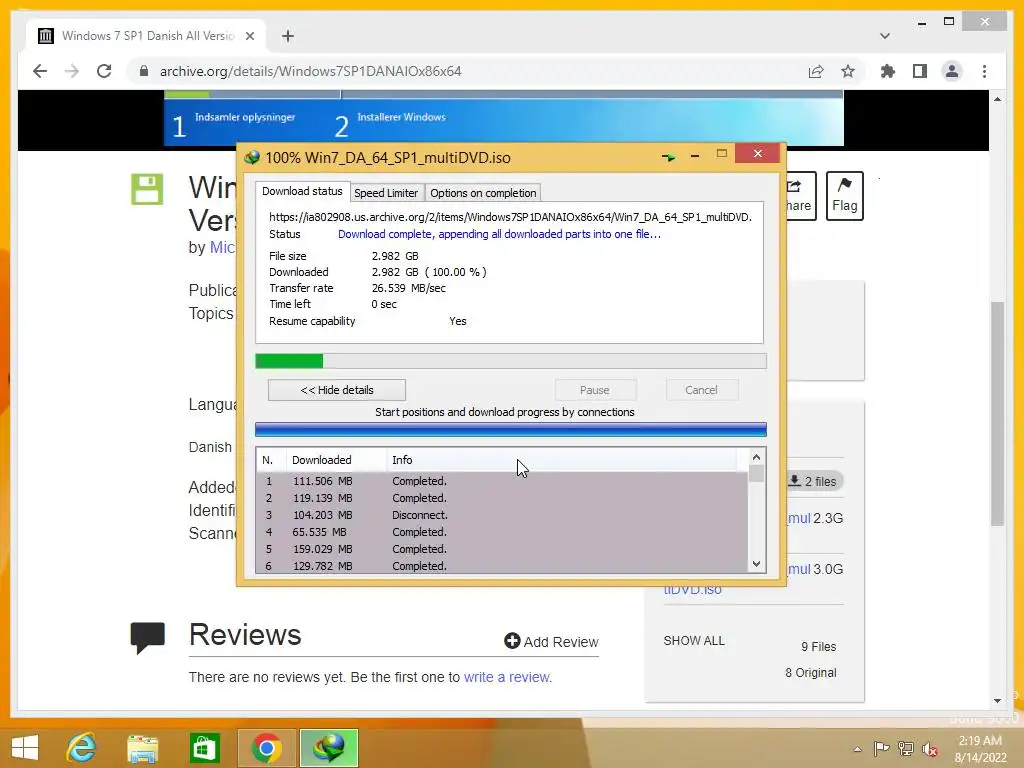This screenshot has width=1024, height=768.
Task: Open Chrome three-dot menu
Action: [x=984, y=71]
